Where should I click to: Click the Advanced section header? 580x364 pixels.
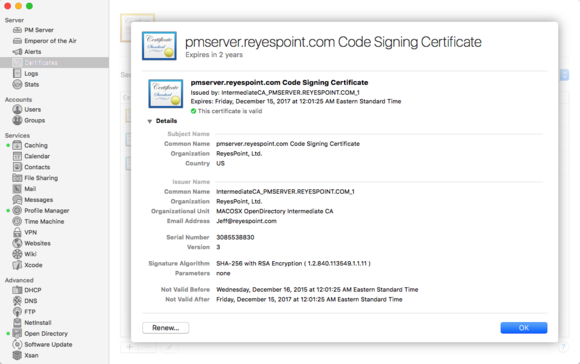point(19,280)
